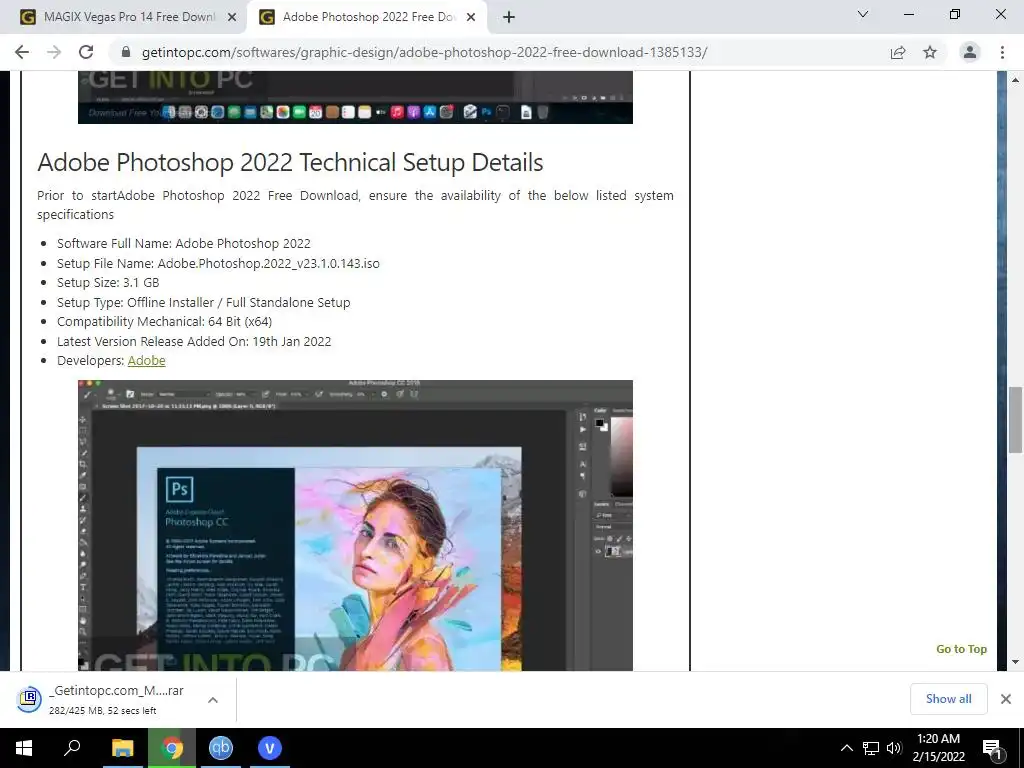
Task: Bookmark this page with the star icon
Action: [x=930, y=52]
